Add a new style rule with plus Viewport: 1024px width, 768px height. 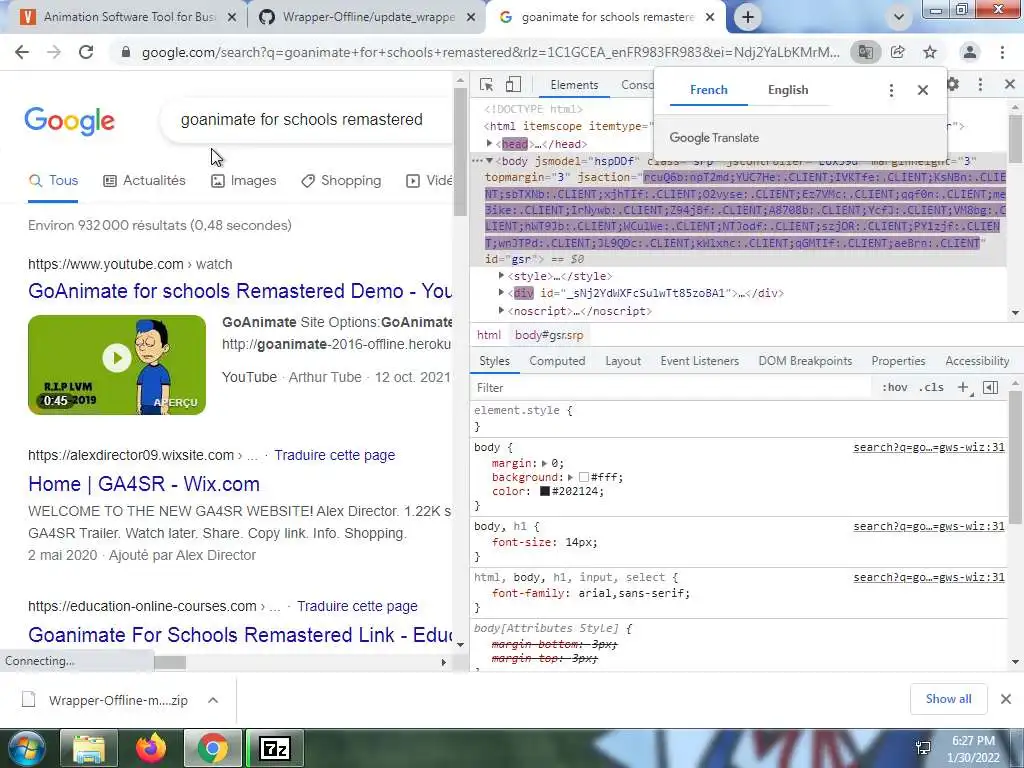point(963,387)
